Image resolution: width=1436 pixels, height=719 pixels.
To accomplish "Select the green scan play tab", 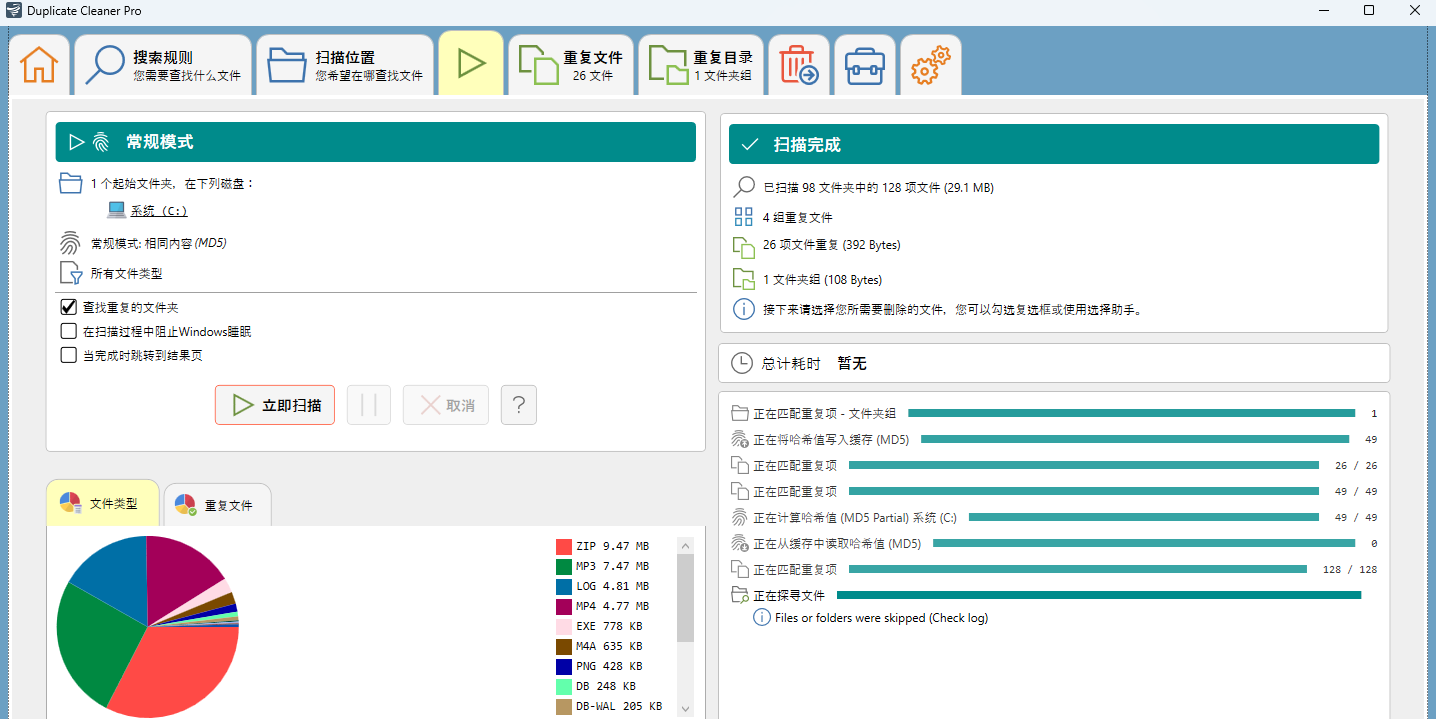I will (x=470, y=63).
